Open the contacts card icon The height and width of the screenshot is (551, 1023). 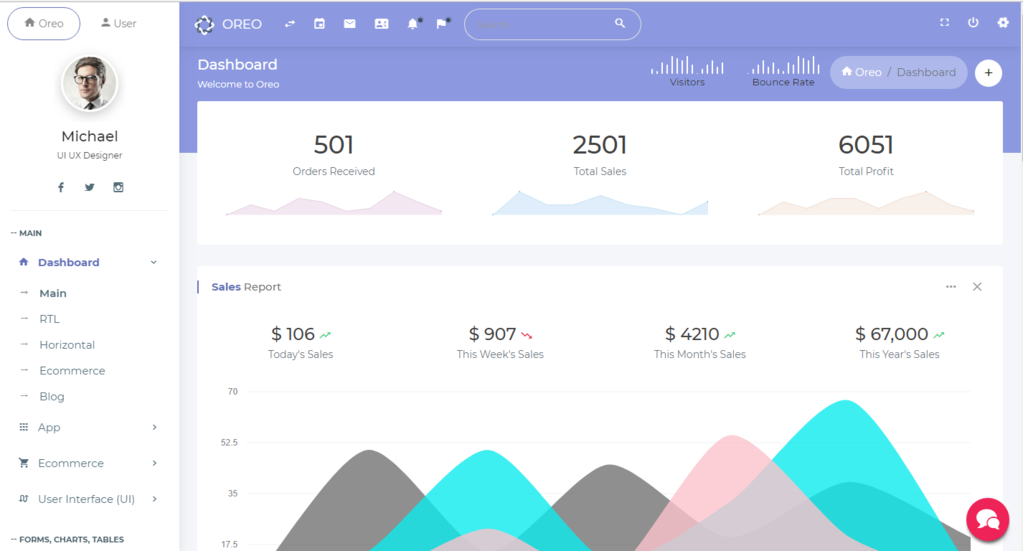coord(381,23)
